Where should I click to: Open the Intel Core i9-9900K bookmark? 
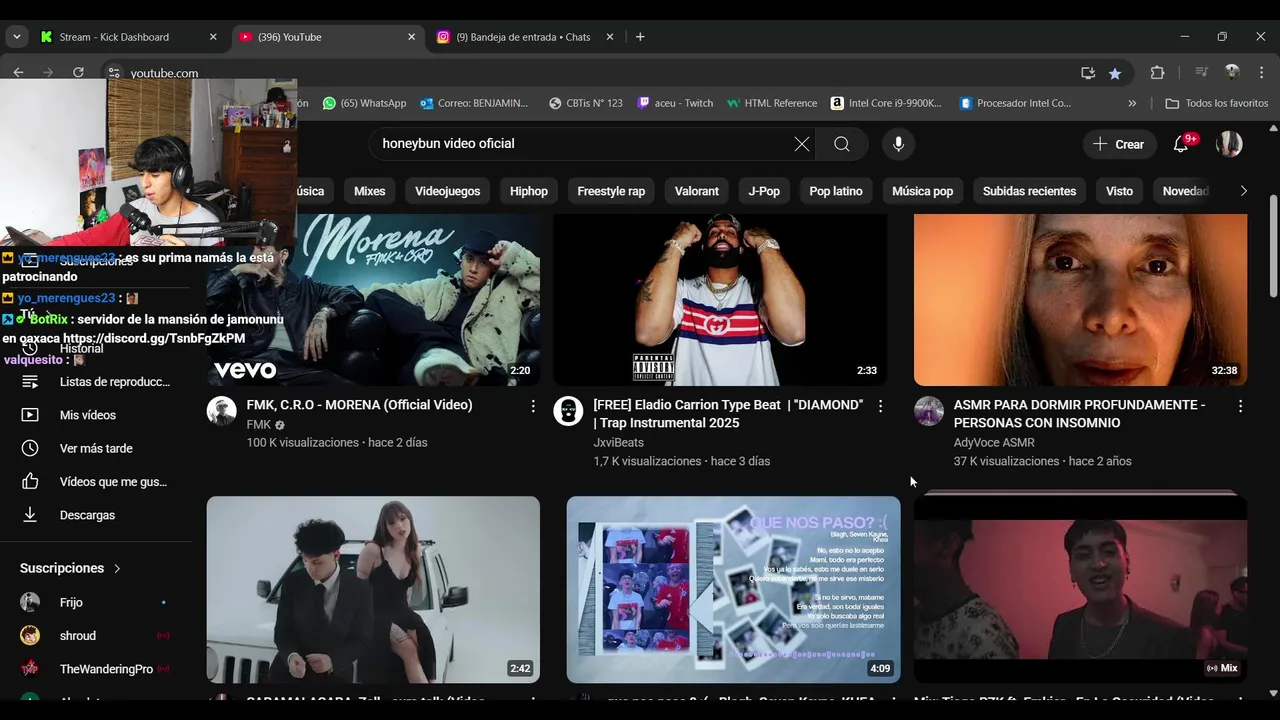tap(886, 103)
